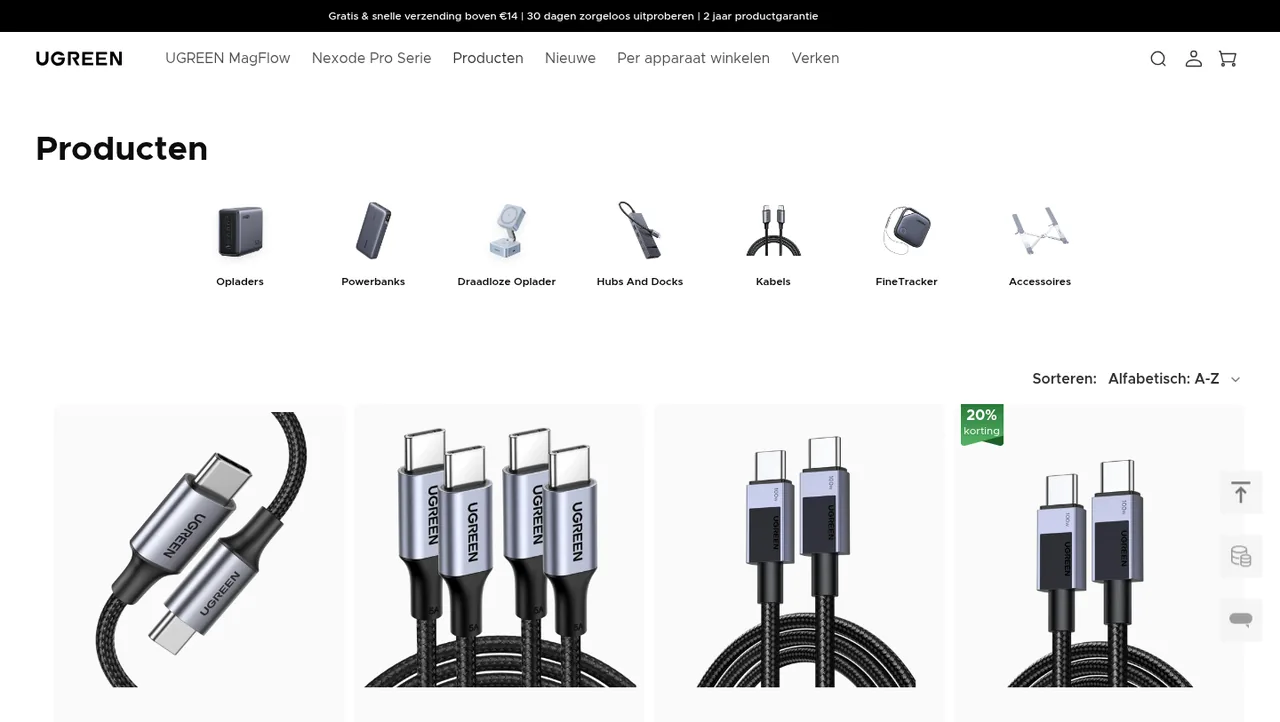1280x722 pixels.
Task: Click the Powerbanks text label
Action: [373, 282]
